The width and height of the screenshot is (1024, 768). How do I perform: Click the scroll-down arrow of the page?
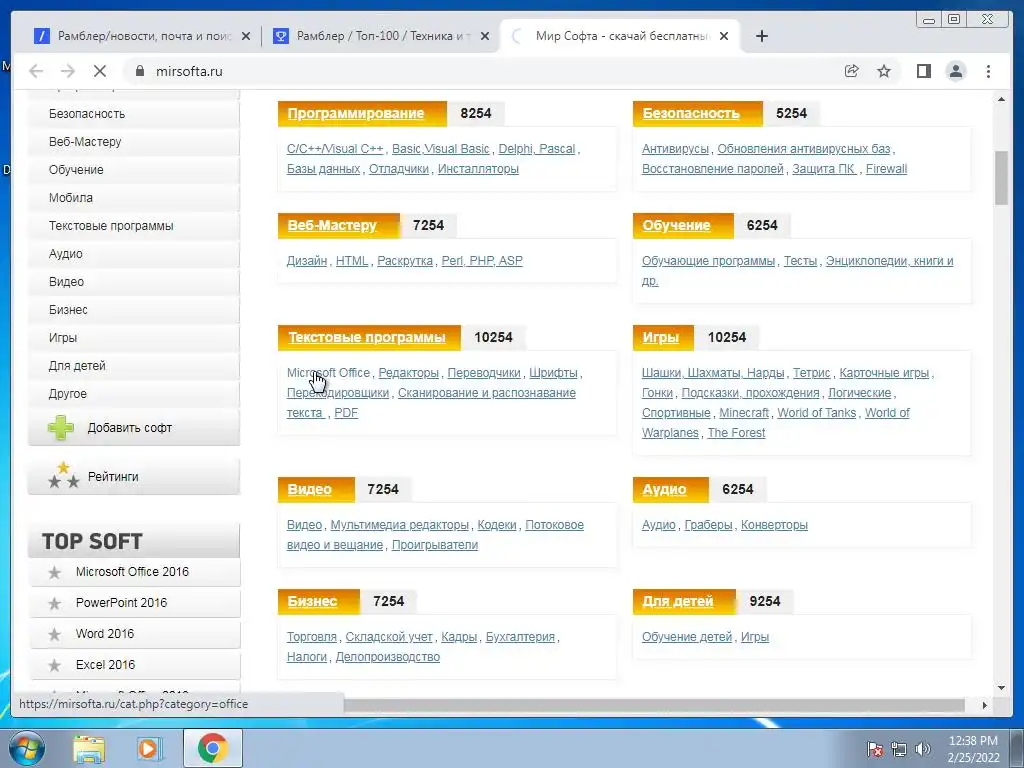[1001, 688]
